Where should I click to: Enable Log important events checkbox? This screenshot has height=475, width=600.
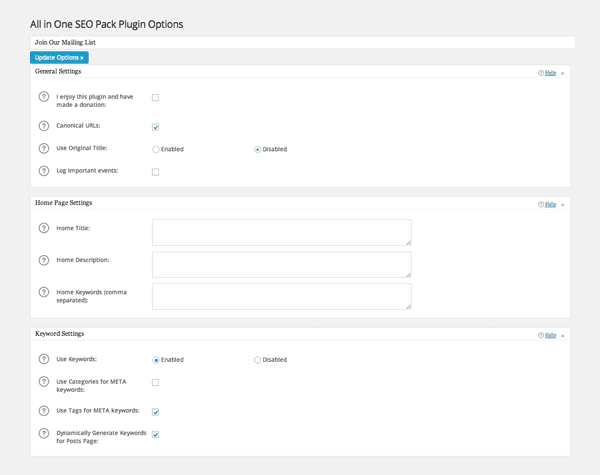[x=155, y=172]
